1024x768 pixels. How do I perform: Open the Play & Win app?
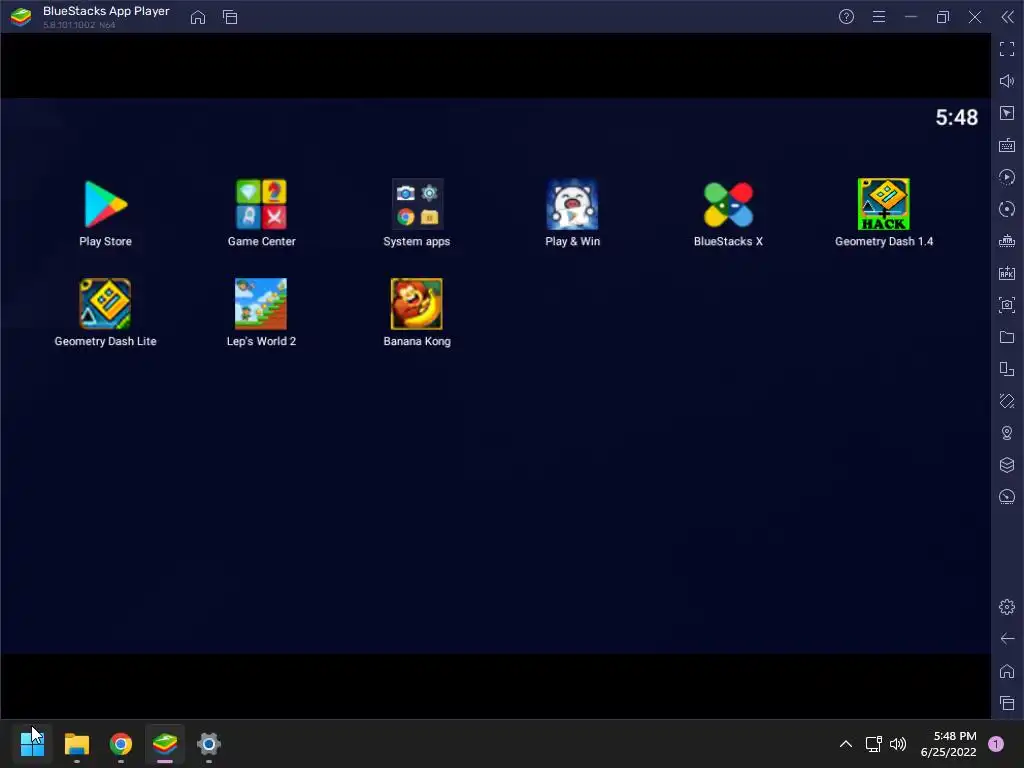click(572, 205)
